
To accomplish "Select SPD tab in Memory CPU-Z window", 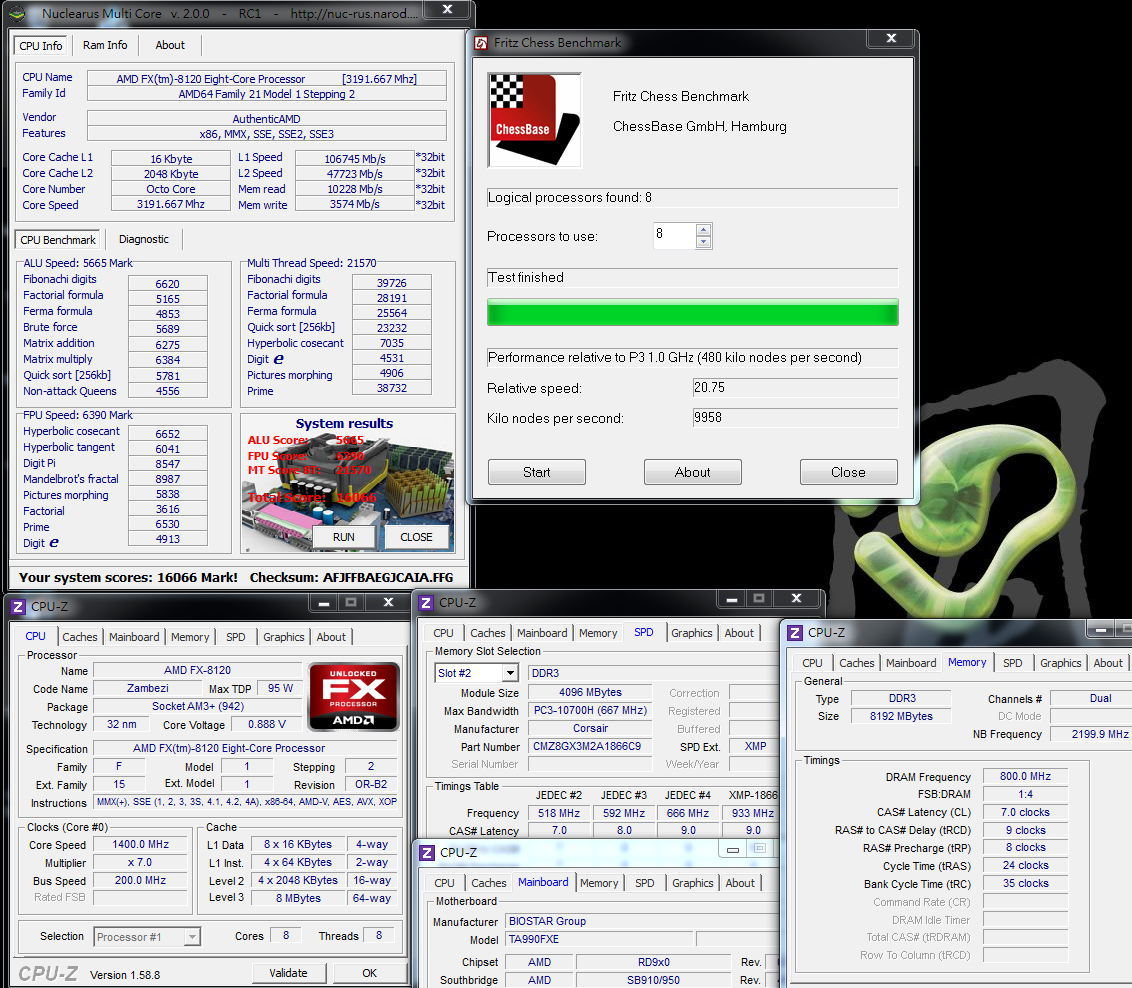I will click(1013, 663).
